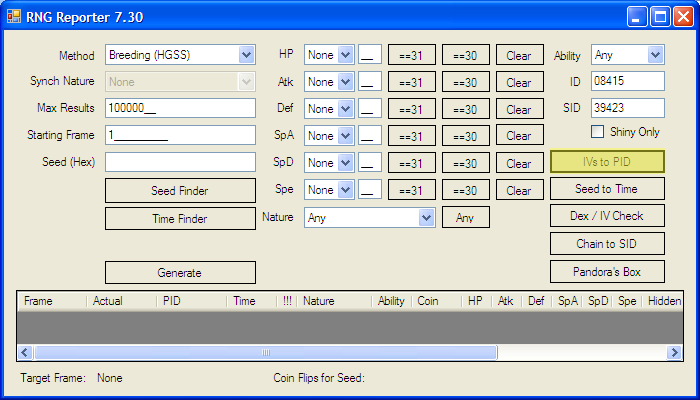Click the Generate button
The width and height of the screenshot is (700, 400).
pyautogui.click(x=180, y=272)
